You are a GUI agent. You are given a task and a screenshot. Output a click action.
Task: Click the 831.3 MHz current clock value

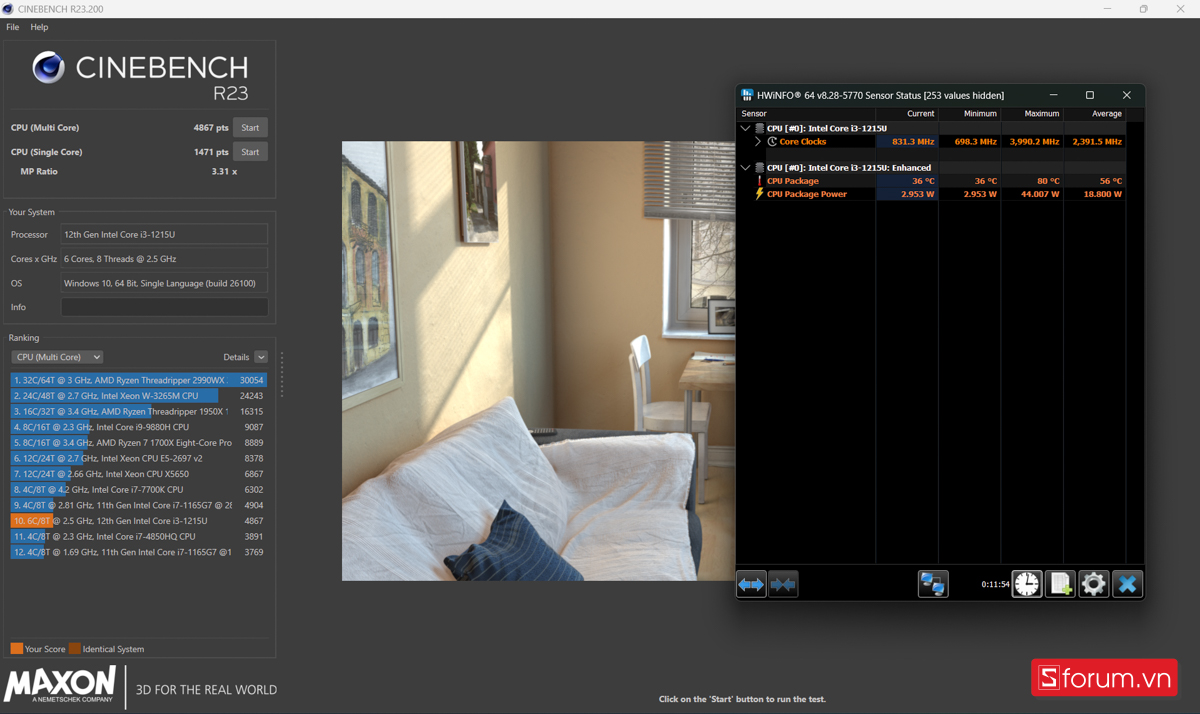[913, 142]
